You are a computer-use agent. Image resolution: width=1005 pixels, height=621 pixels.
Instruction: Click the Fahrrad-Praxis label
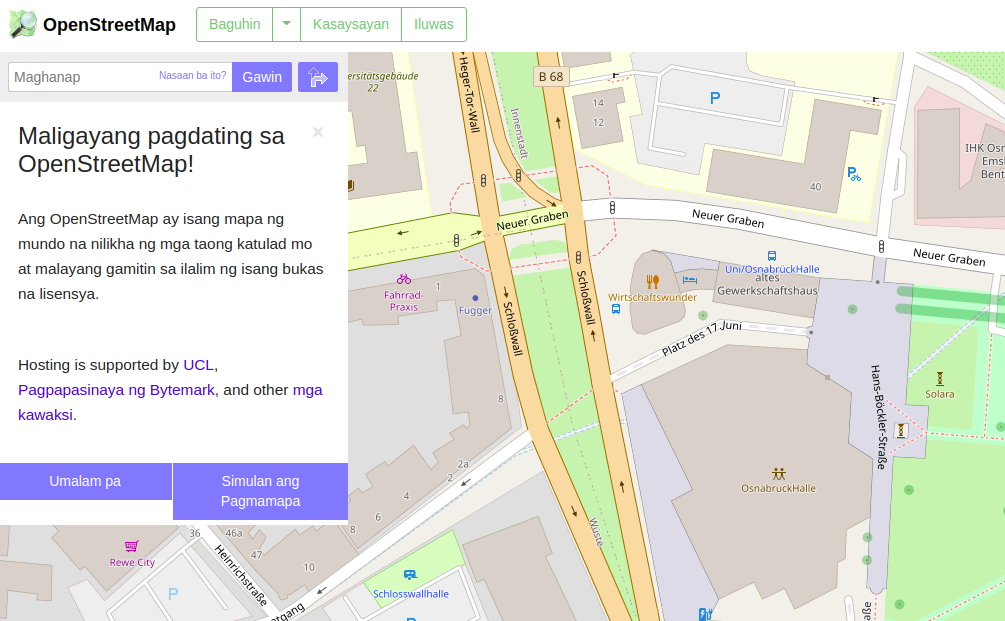(404, 301)
